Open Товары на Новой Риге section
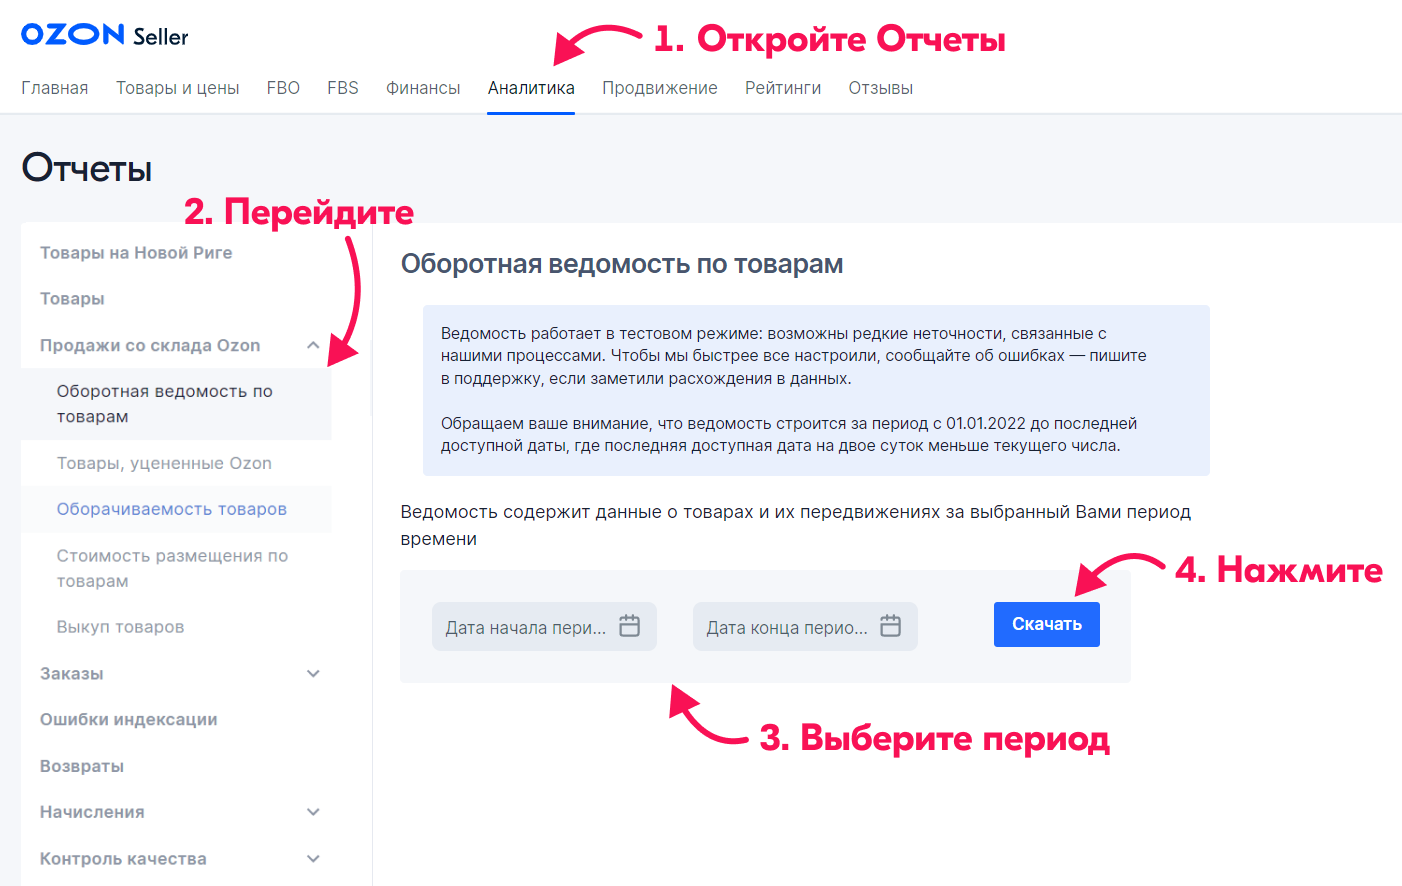The width and height of the screenshot is (1402, 886). pyautogui.click(x=136, y=253)
